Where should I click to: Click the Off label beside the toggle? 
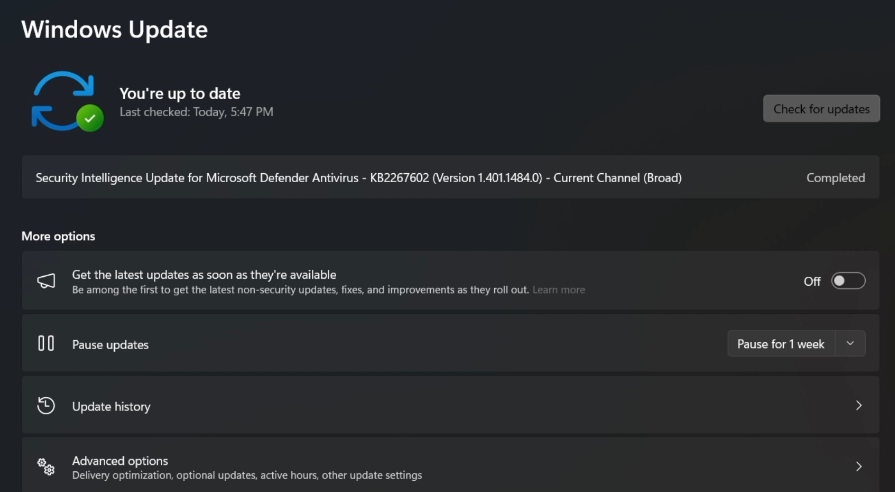(812, 282)
